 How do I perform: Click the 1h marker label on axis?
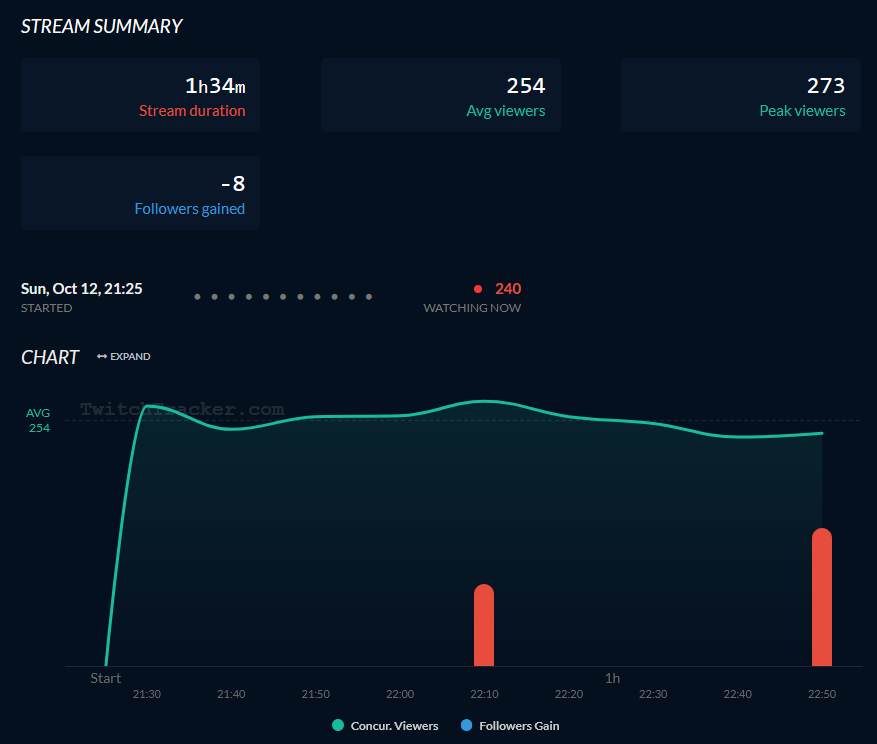[x=612, y=678]
